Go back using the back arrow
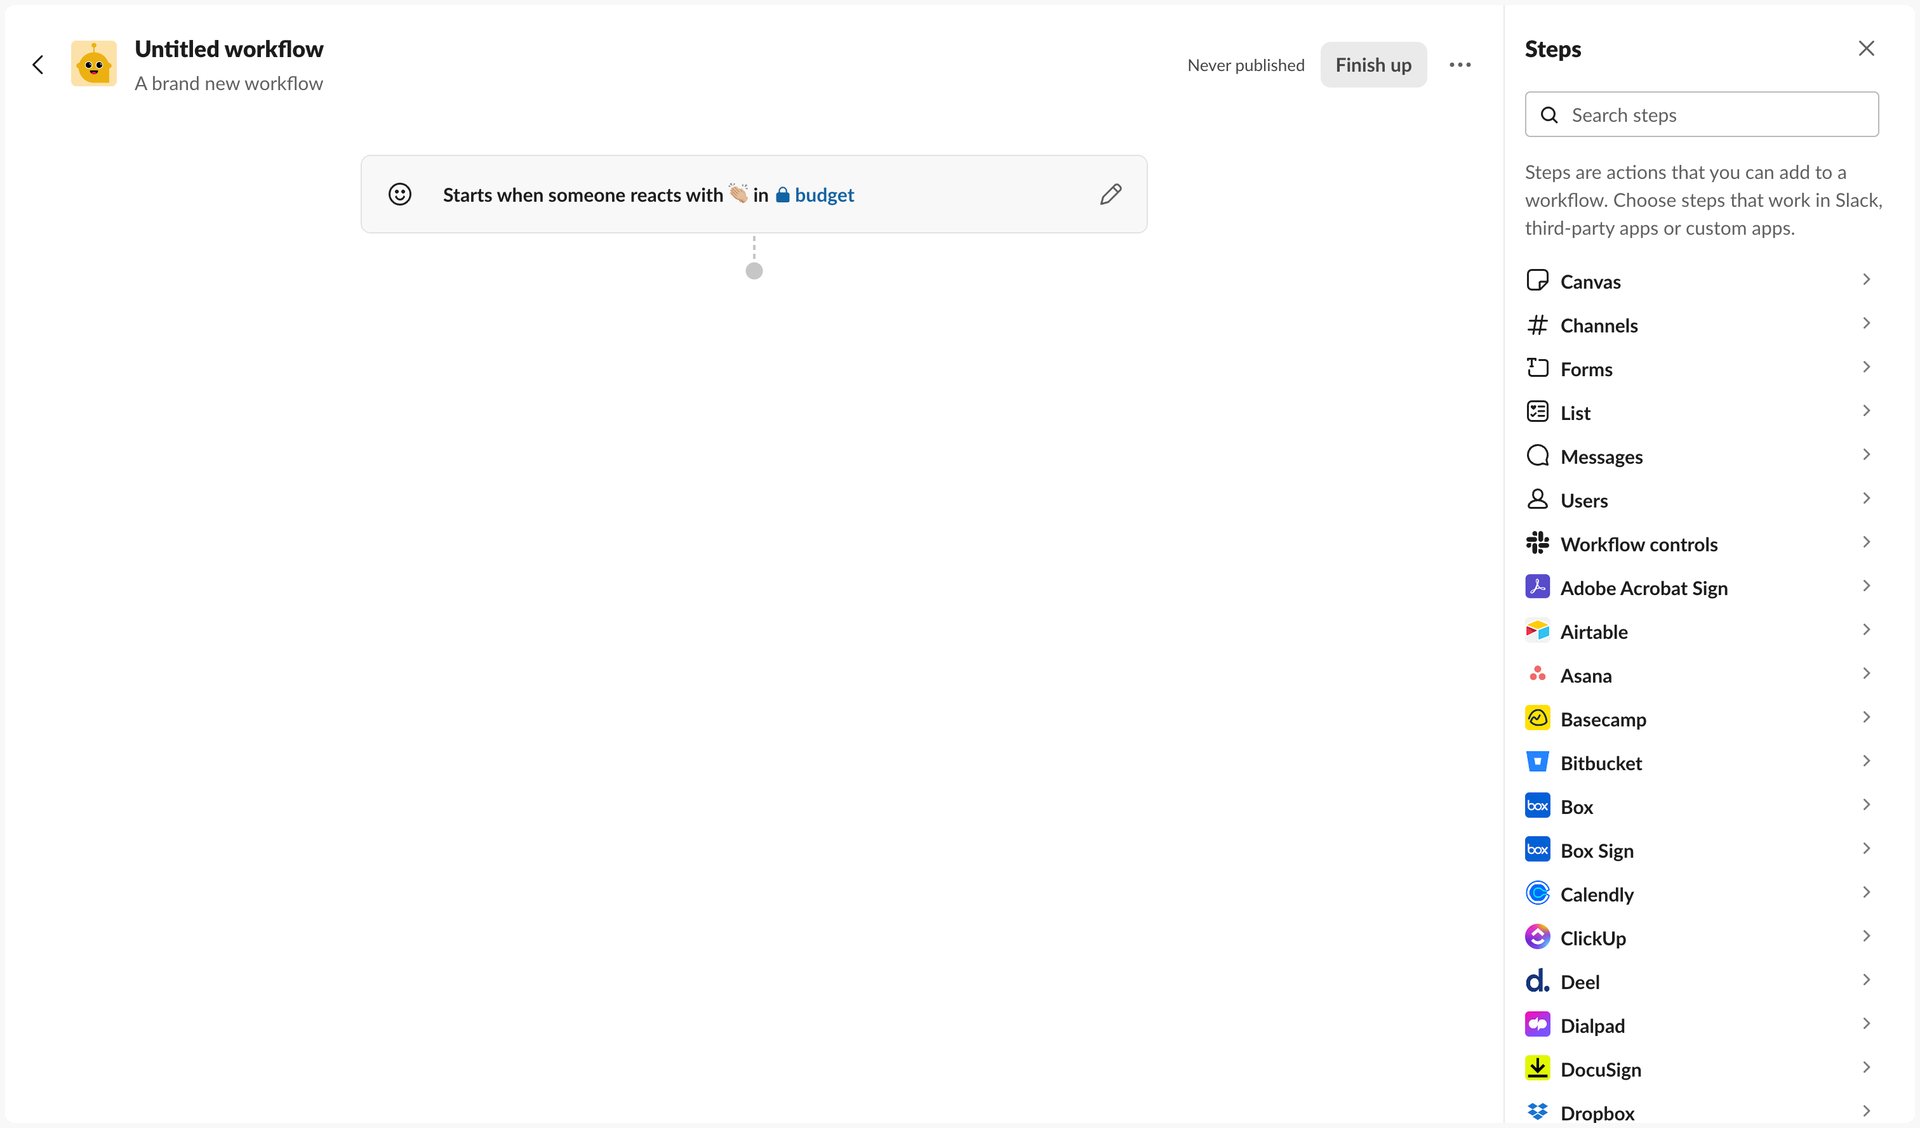The height and width of the screenshot is (1128, 1920). tap(37, 65)
